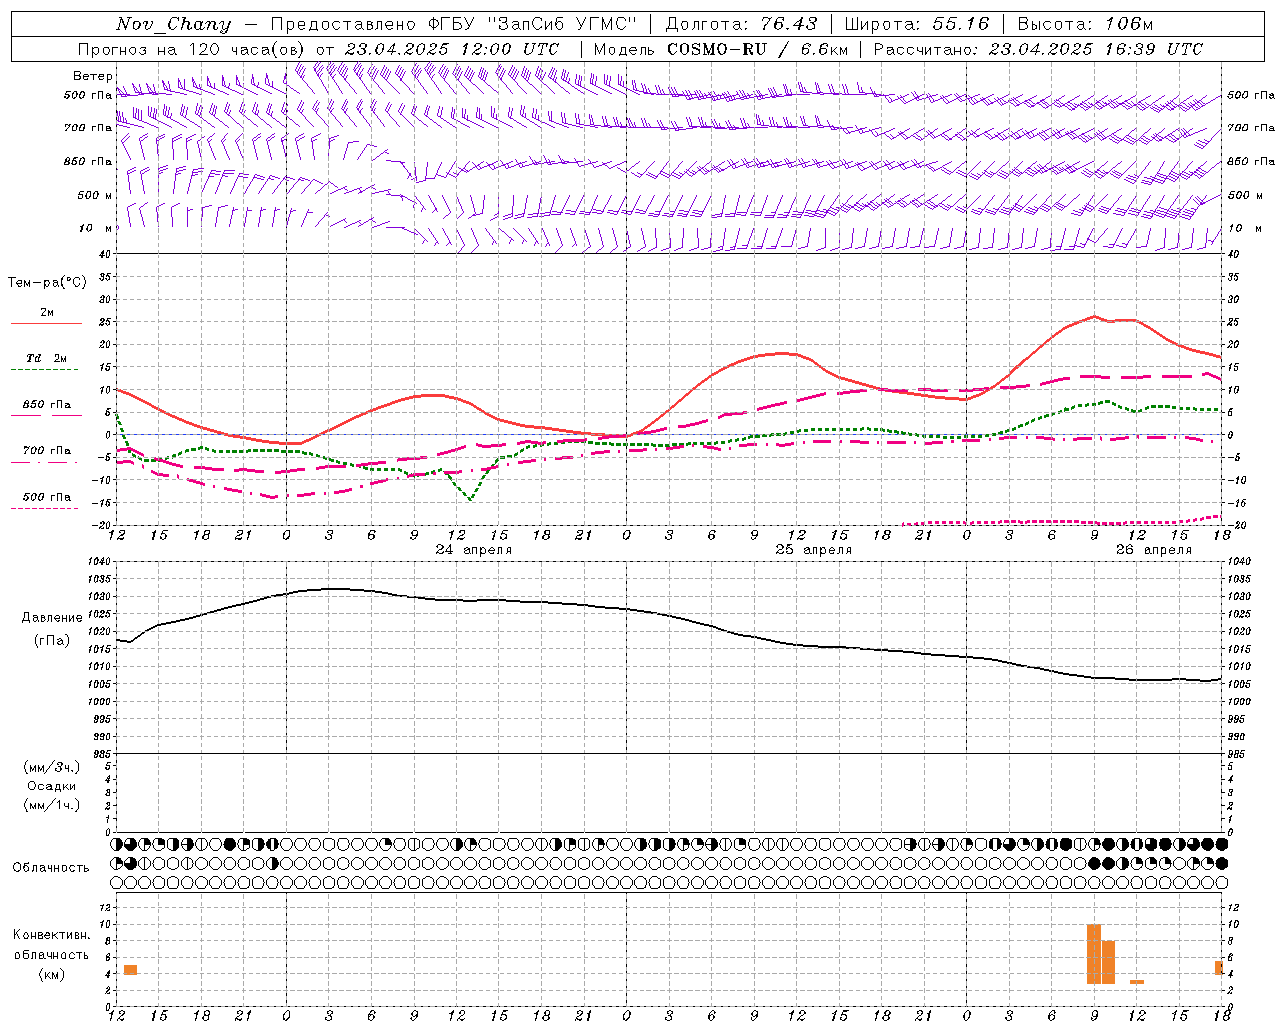Click the station name Nov_Chany

pyautogui.click(x=173, y=24)
